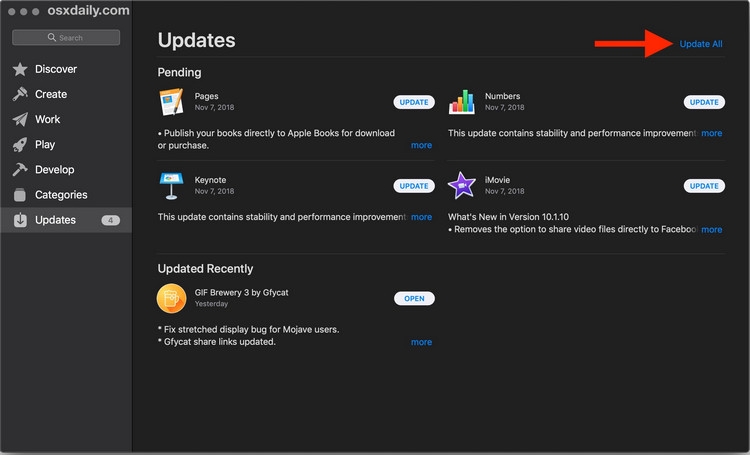Click the Develop hammer icon
The image size is (750, 455).
tap(20, 169)
